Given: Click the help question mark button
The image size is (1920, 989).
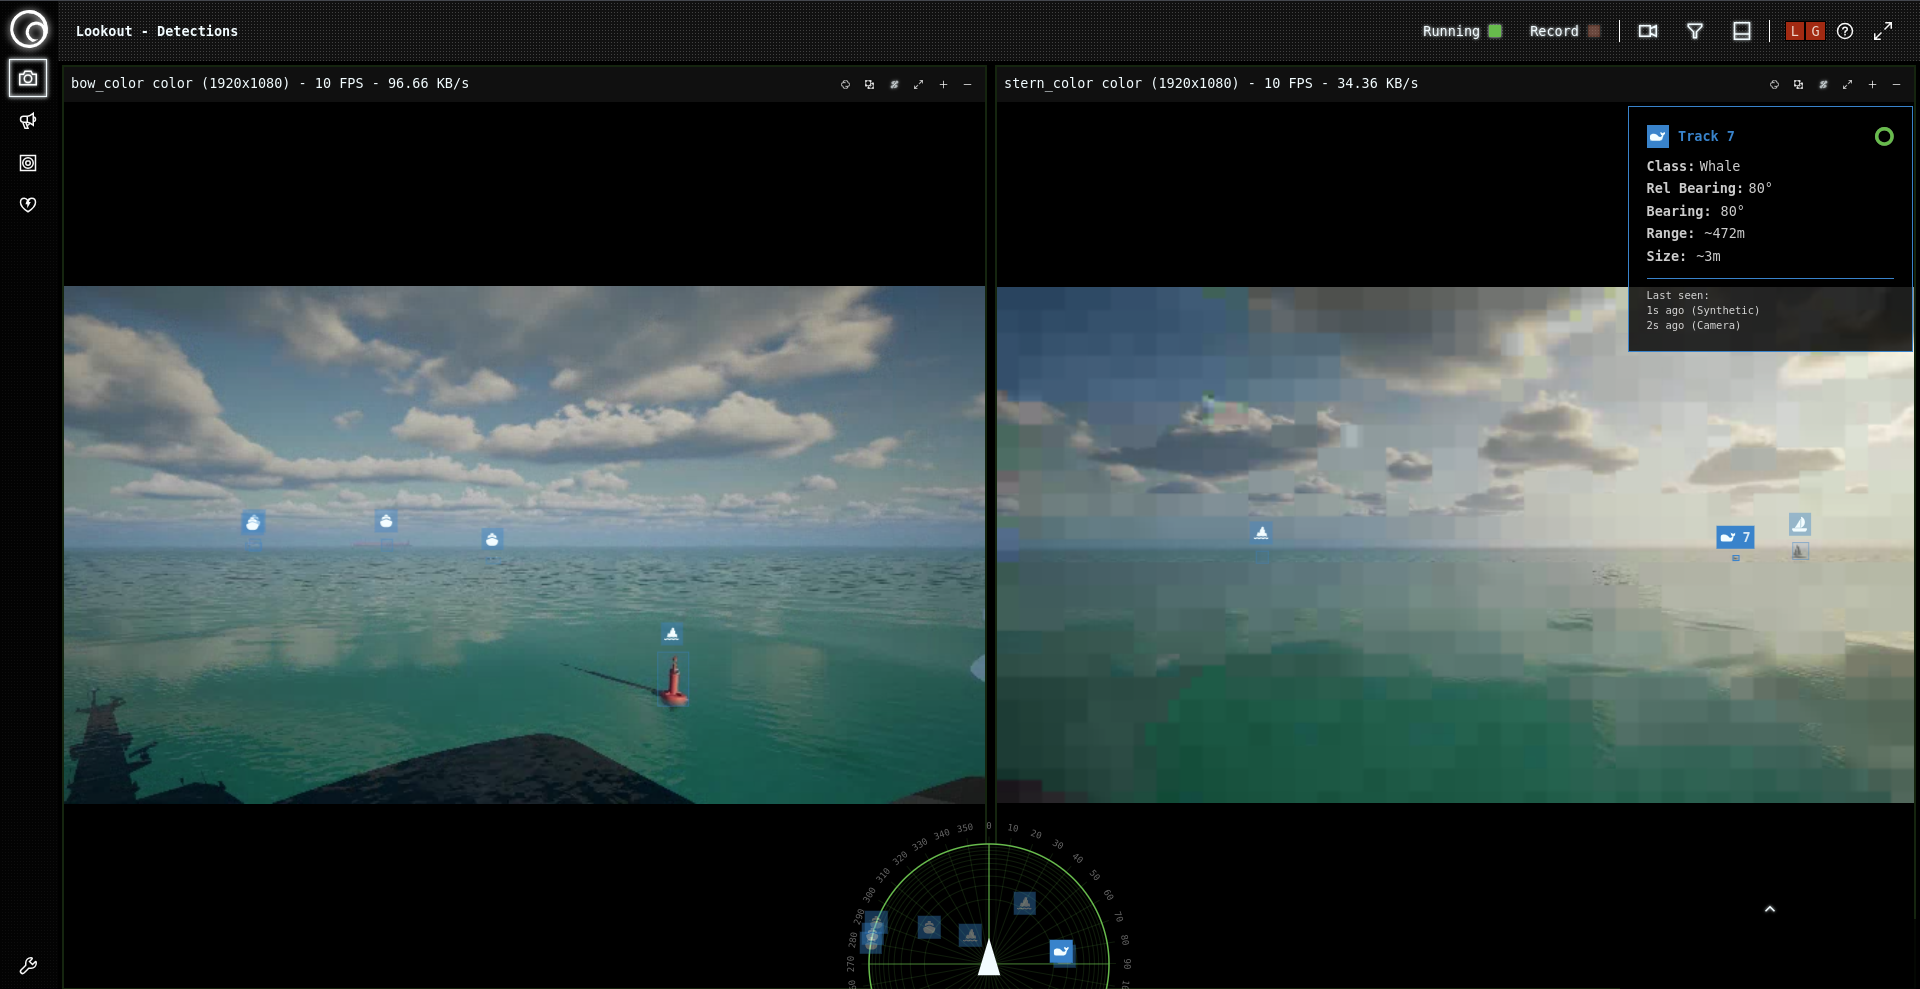Looking at the screenshot, I should tap(1845, 31).
